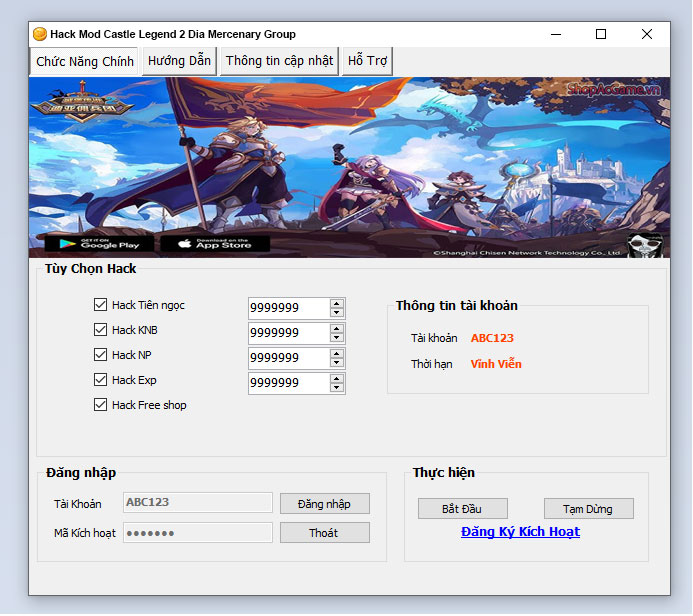Click the Hack Tiên ngọc number field
Screen dimensions: 693x616
point(289,308)
